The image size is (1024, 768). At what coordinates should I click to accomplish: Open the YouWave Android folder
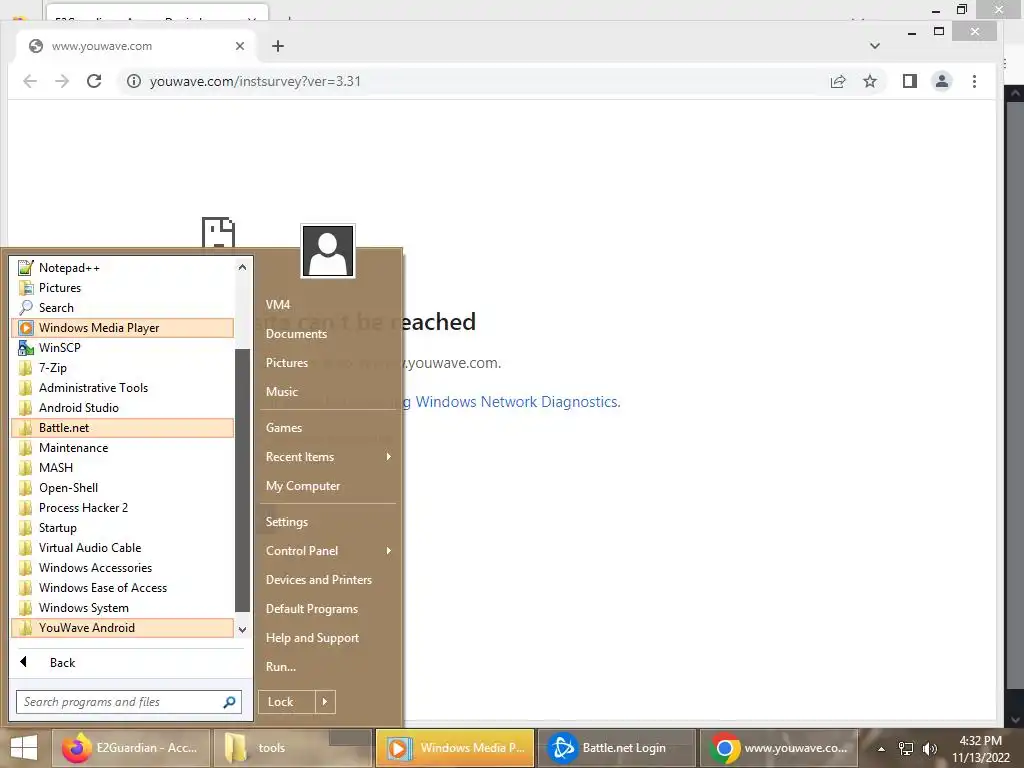tap(123, 628)
